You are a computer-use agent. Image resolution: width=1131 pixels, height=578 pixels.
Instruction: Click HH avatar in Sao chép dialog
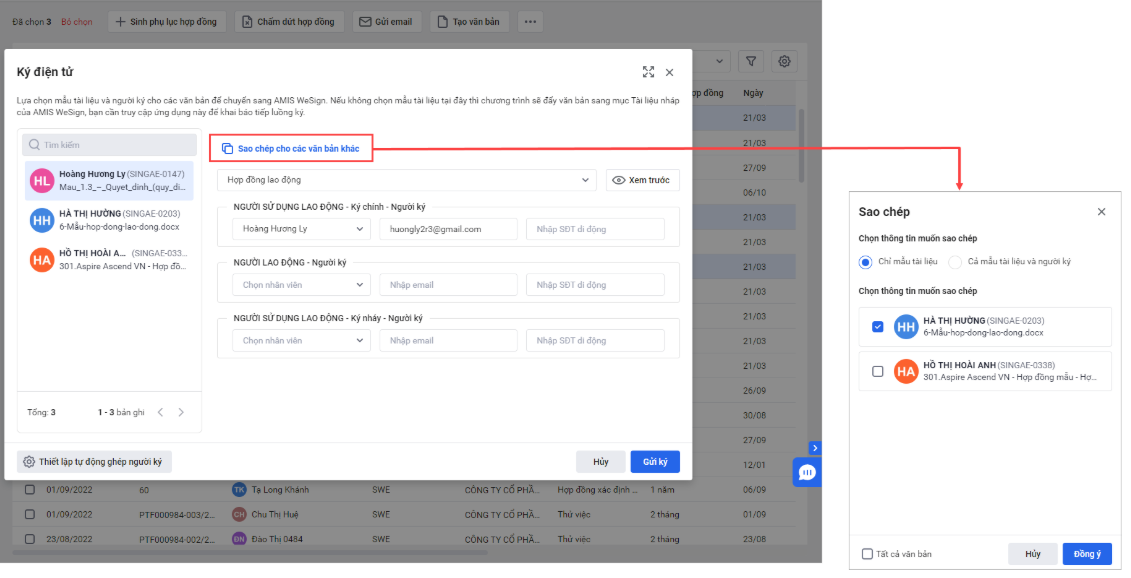(x=906, y=327)
